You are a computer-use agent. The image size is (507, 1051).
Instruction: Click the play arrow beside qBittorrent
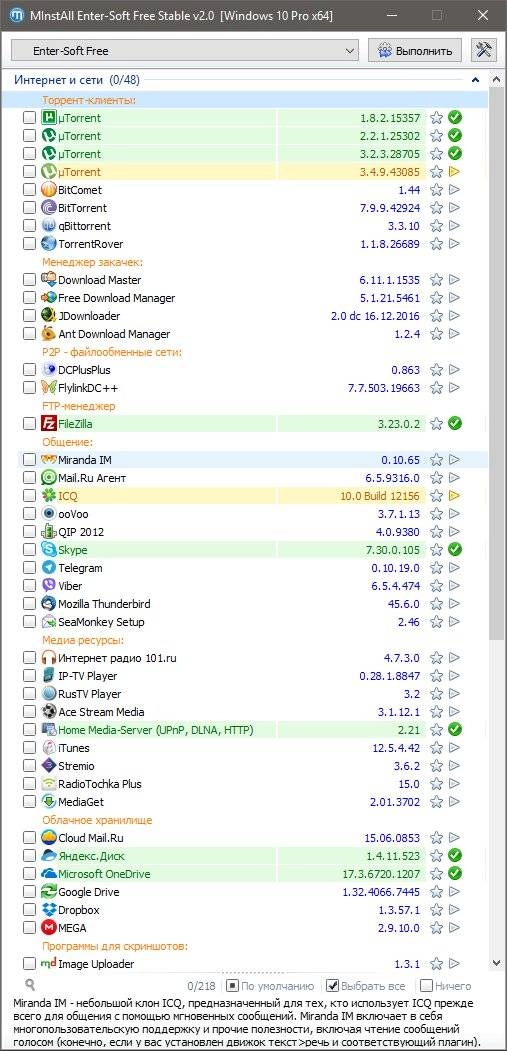(x=455, y=226)
